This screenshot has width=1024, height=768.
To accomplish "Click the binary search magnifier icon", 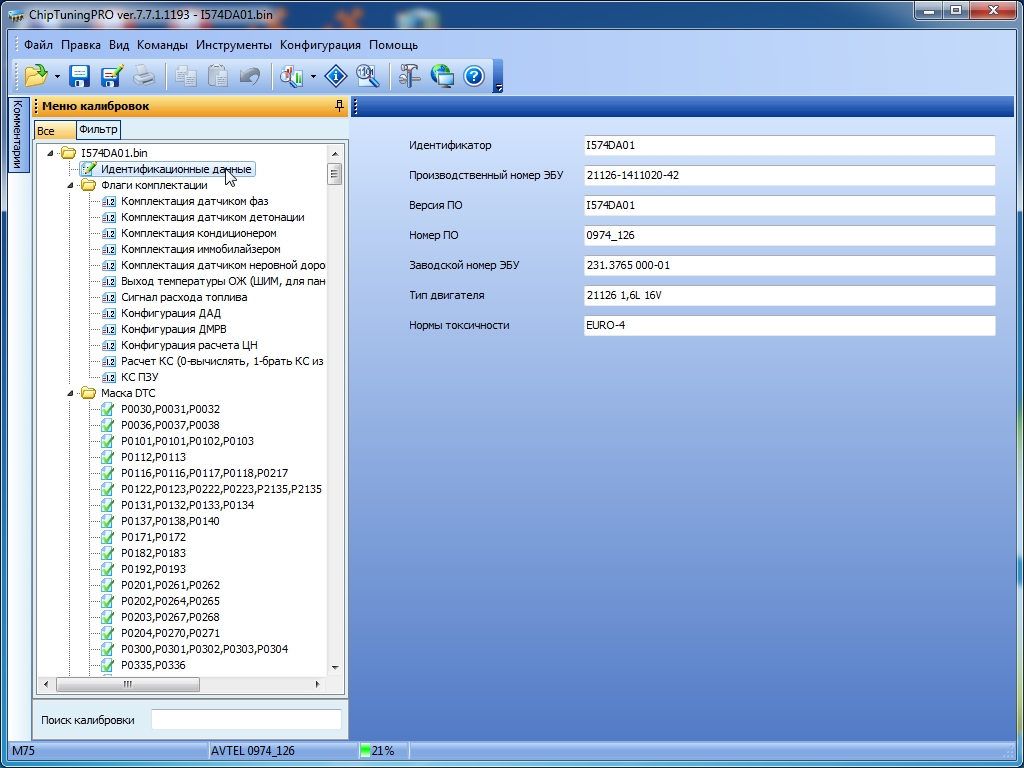I will tap(367, 75).
